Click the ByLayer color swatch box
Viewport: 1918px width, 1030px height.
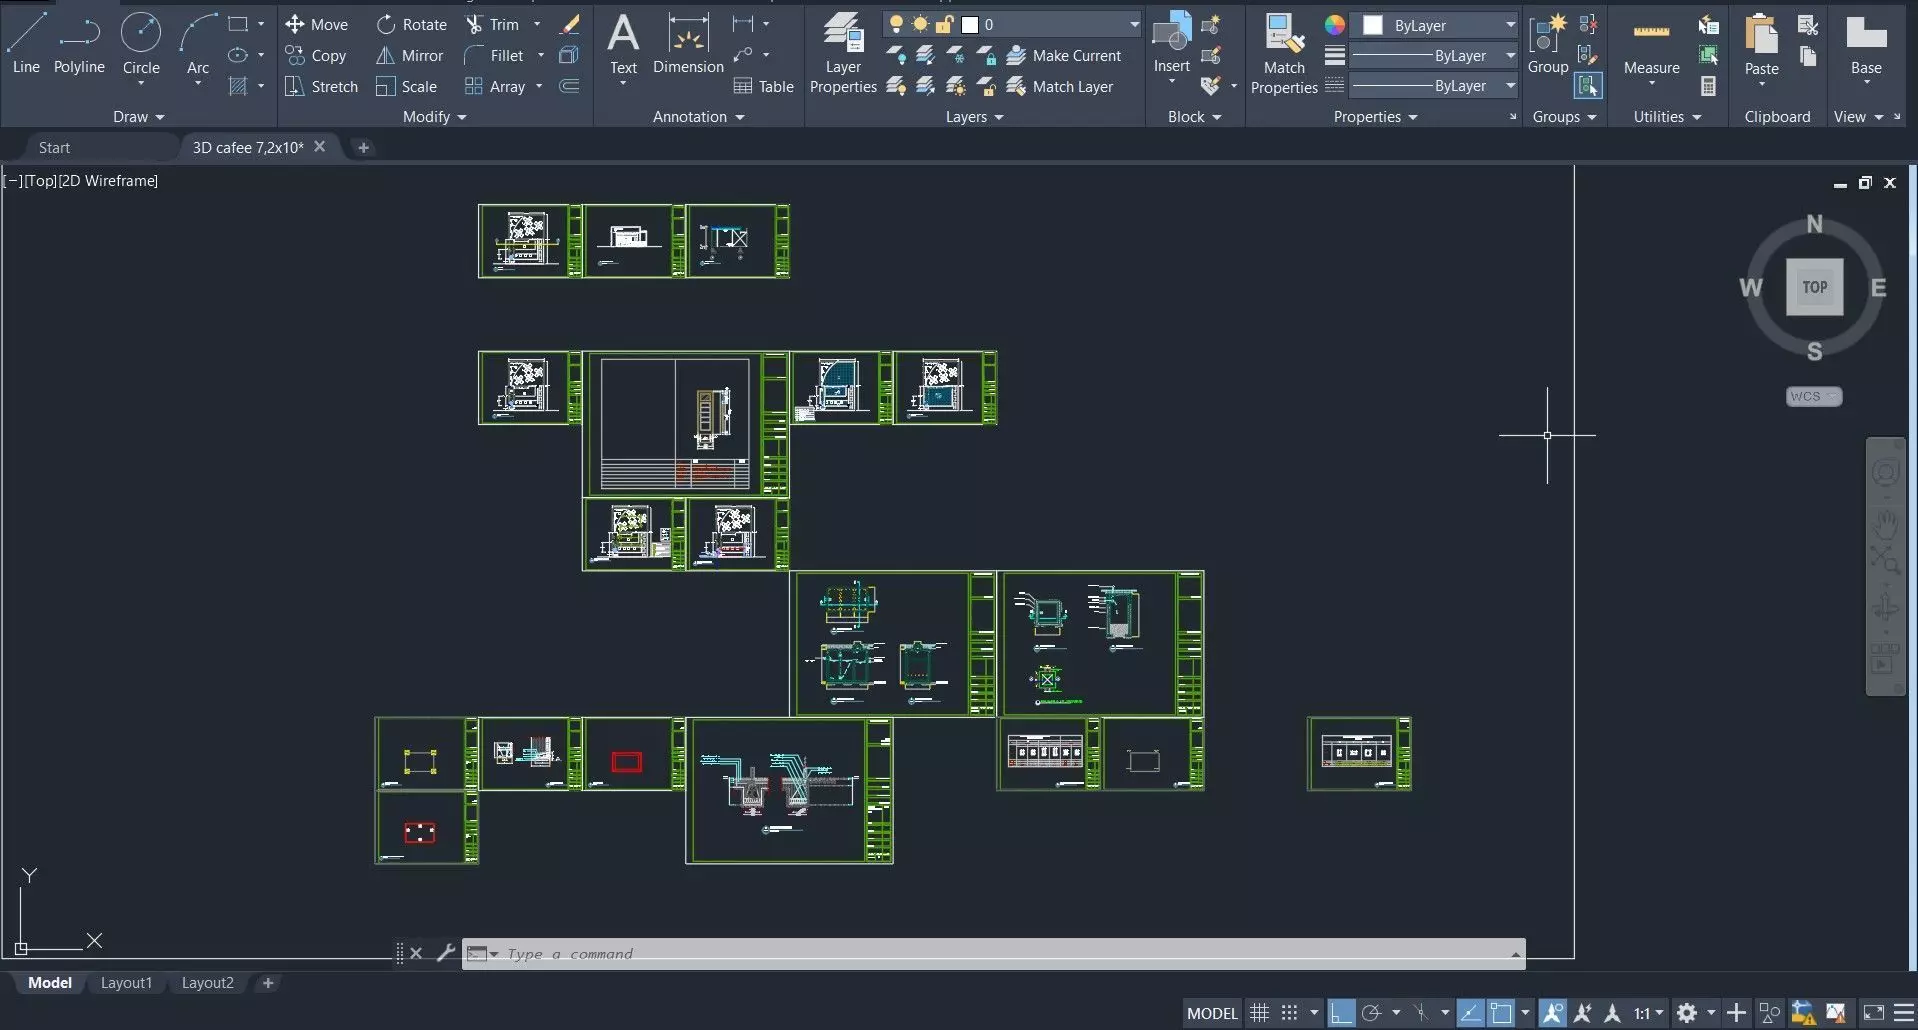[1373, 25]
